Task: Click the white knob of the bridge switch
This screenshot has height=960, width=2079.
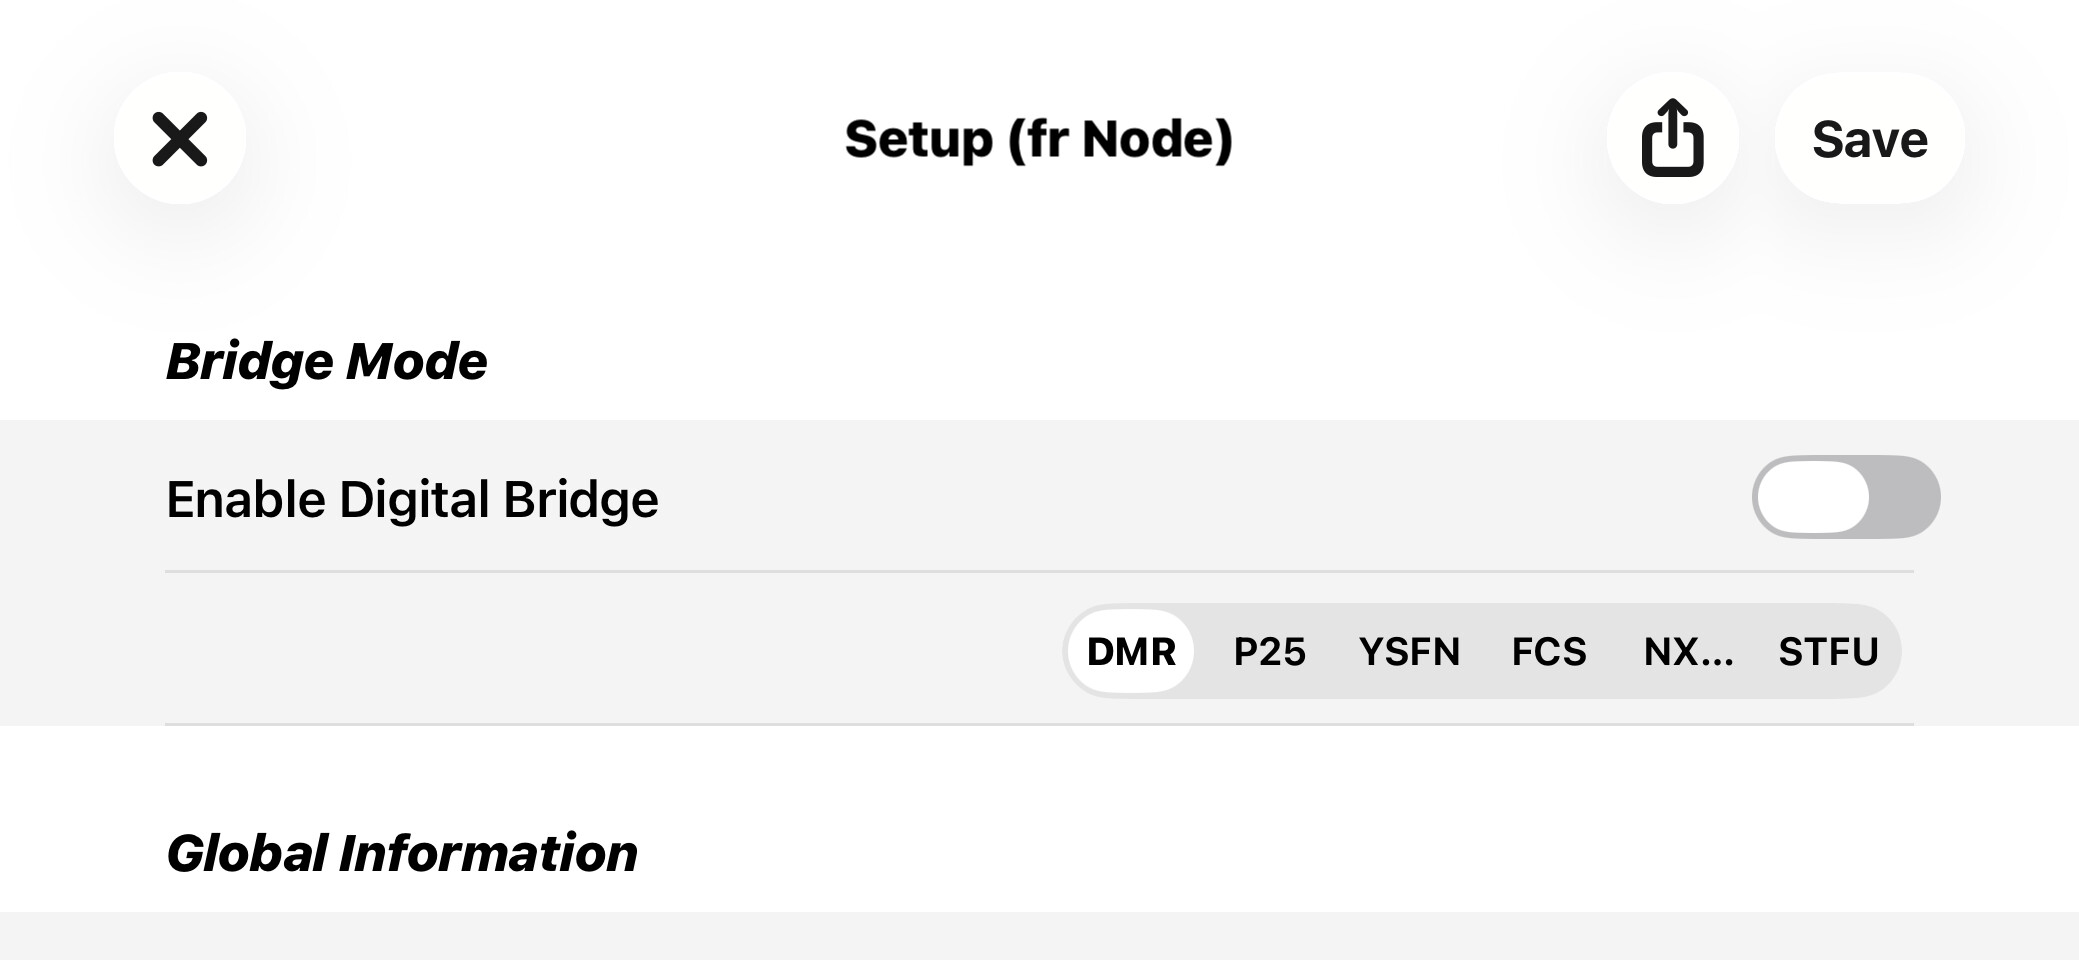Action: (x=1812, y=497)
